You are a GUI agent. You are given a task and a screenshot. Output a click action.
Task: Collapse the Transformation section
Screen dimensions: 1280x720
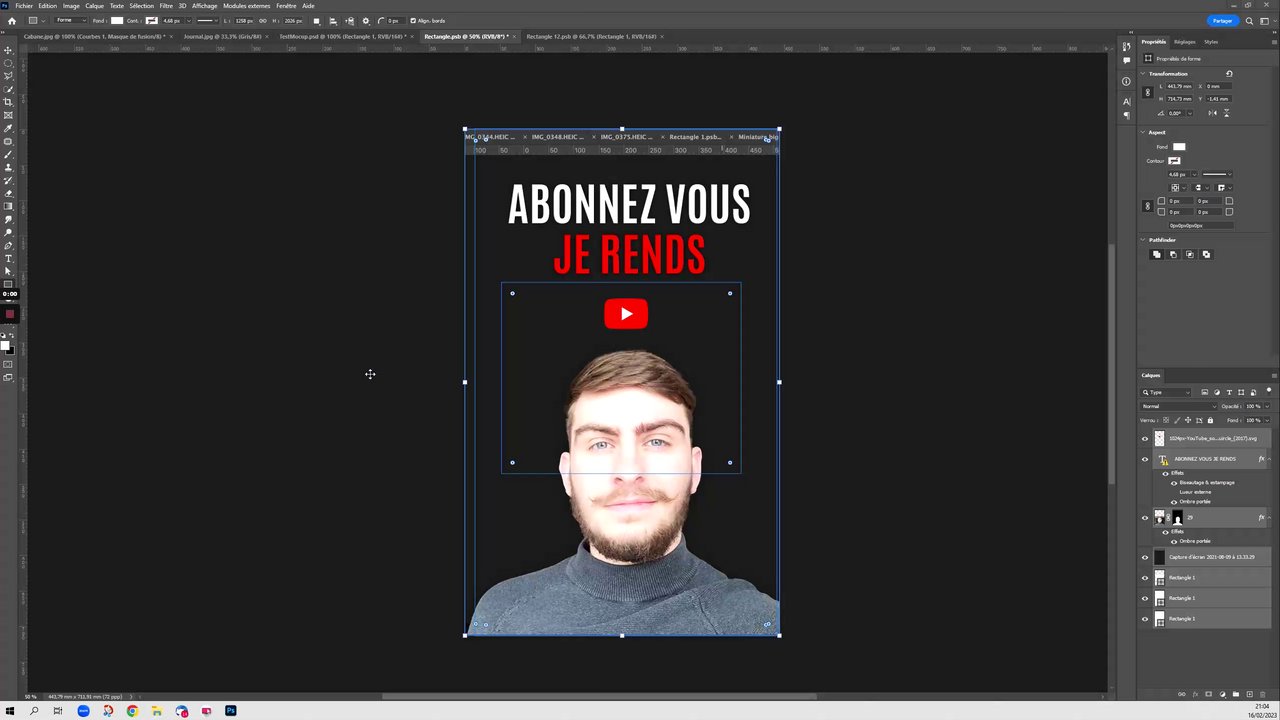tap(1143, 74)
